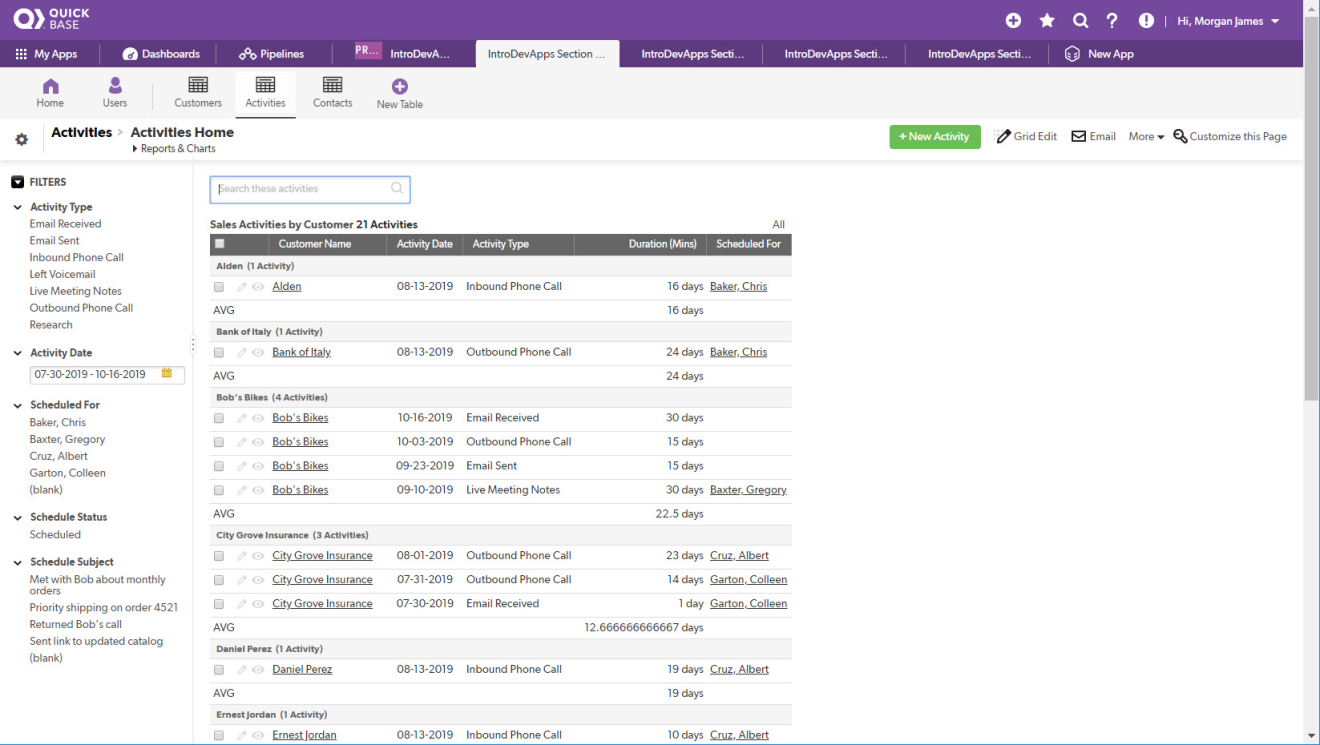Screen dimensions: 1320x745
Task: Open the Users icon in table bar
Action: point(115,87)
